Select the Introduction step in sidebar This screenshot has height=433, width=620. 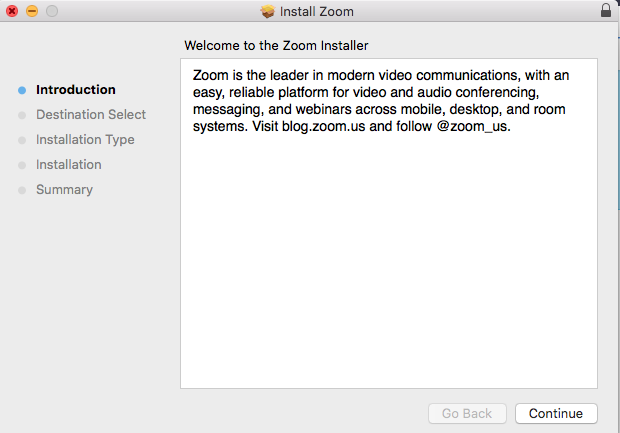click(x=75, y=90)
